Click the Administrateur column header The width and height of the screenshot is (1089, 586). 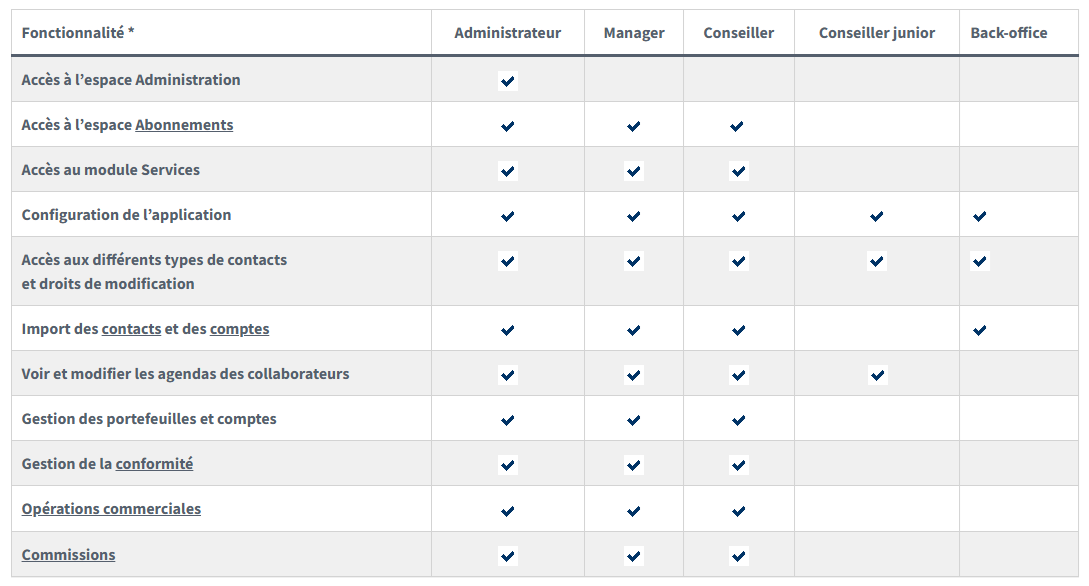[508, 33]
